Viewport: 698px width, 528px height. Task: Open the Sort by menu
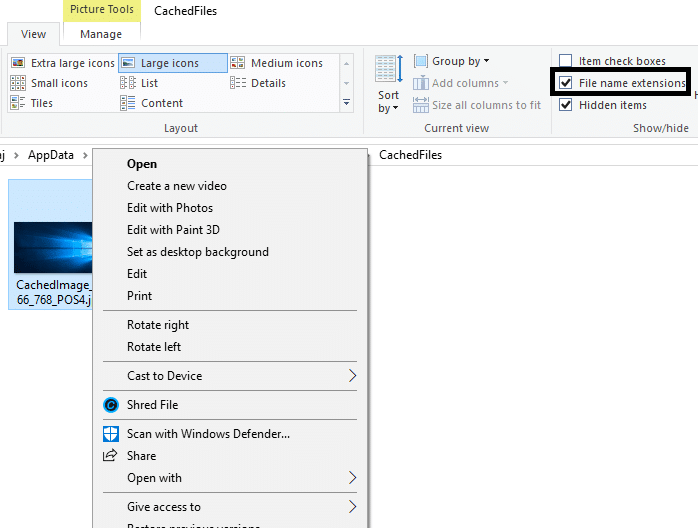pos(388,84)
